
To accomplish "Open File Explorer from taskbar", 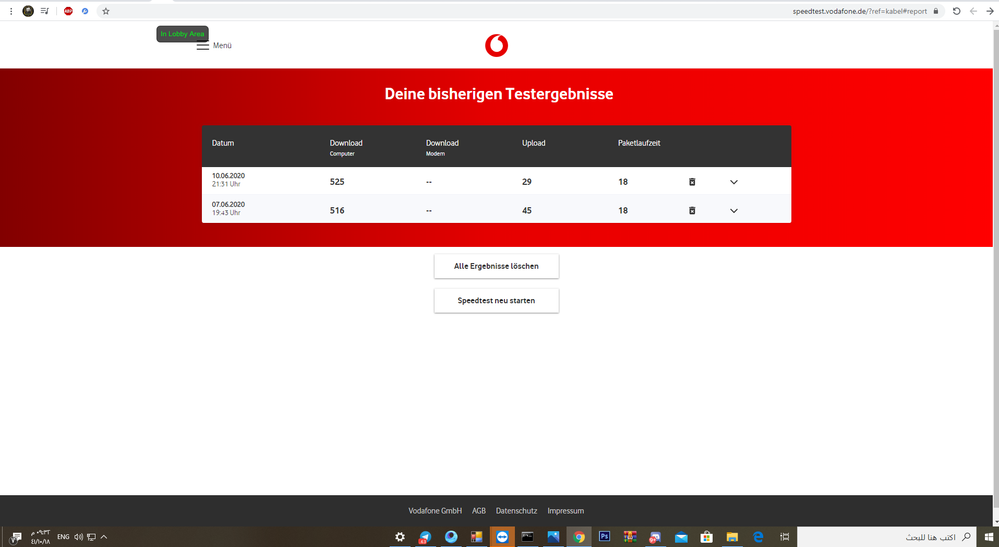I will [x=732, y=537].
